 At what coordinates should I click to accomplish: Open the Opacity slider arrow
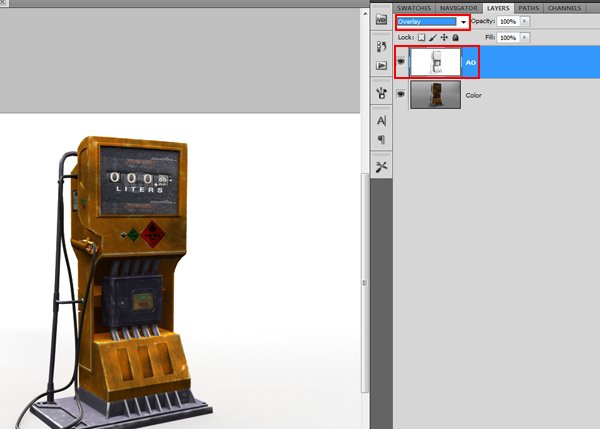524,21
